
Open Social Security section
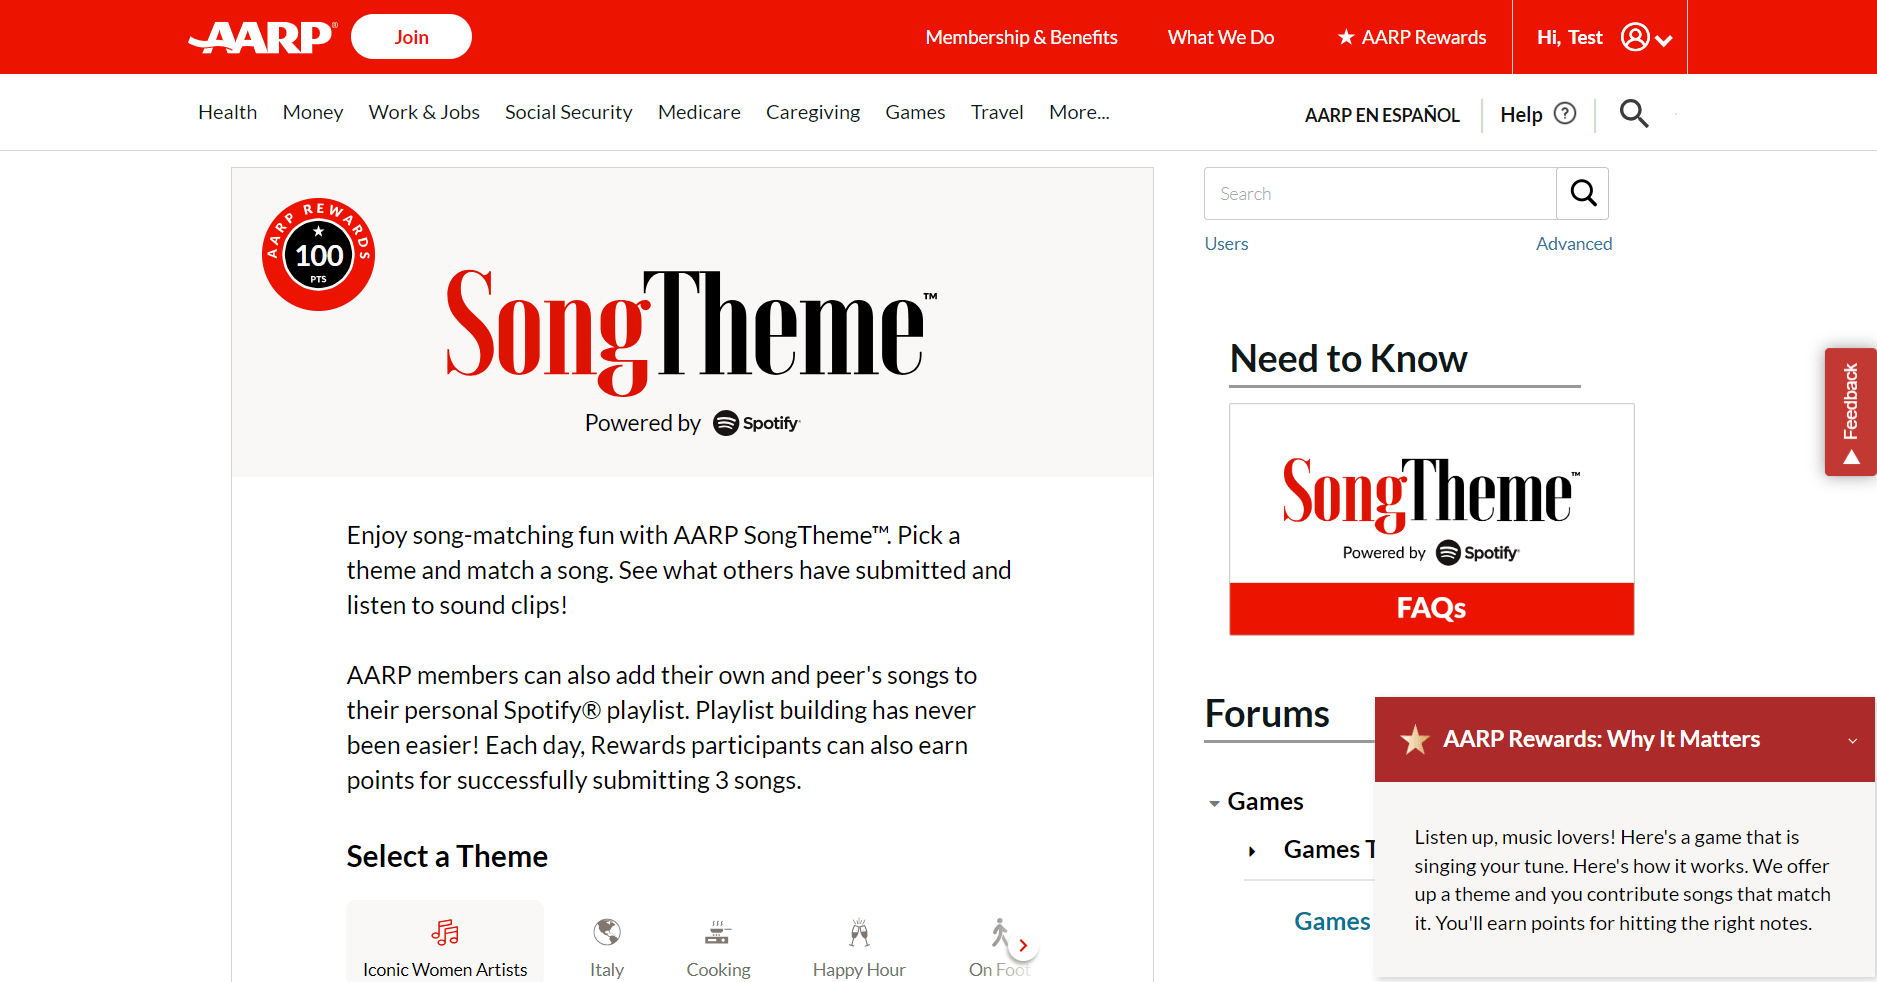tap(568, 112)
